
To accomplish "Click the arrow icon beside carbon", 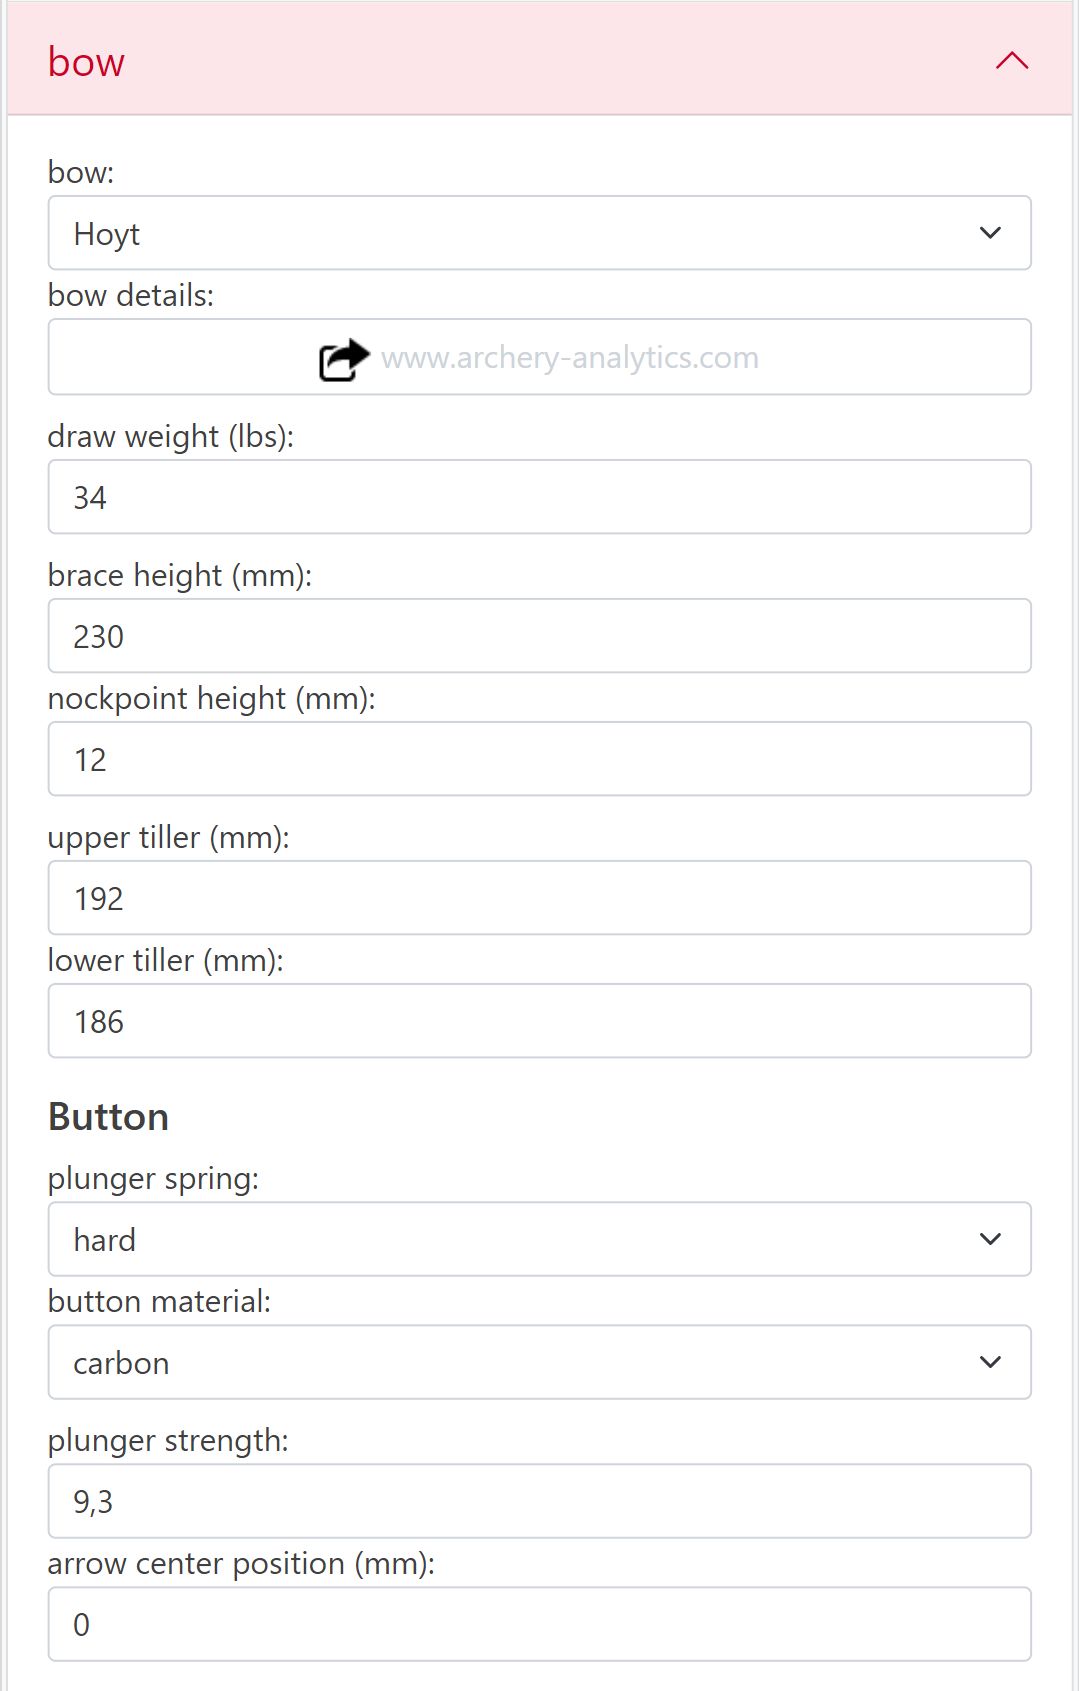I will 990,1363.
